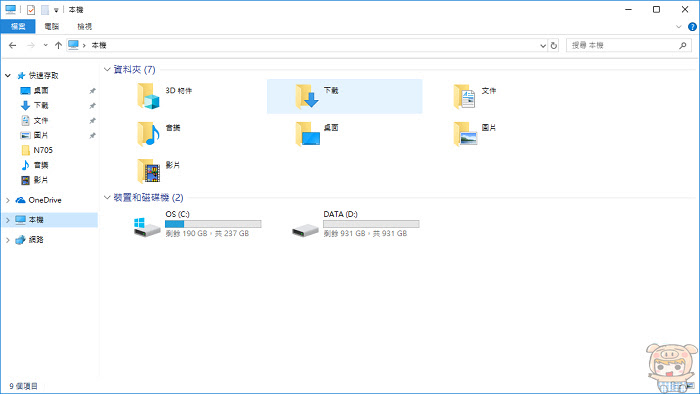Viewport: 700px width, 394px height.
Task: Select 網路 in navigation pane
Action: click(36, 240)
